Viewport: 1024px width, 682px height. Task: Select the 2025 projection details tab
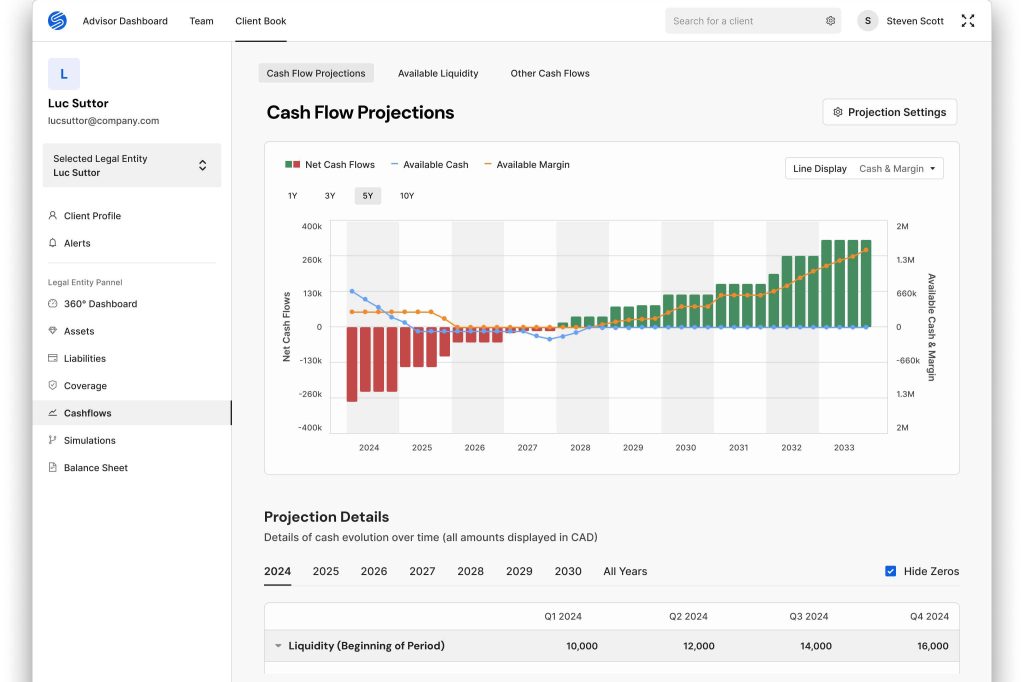(x=326, y=571)
